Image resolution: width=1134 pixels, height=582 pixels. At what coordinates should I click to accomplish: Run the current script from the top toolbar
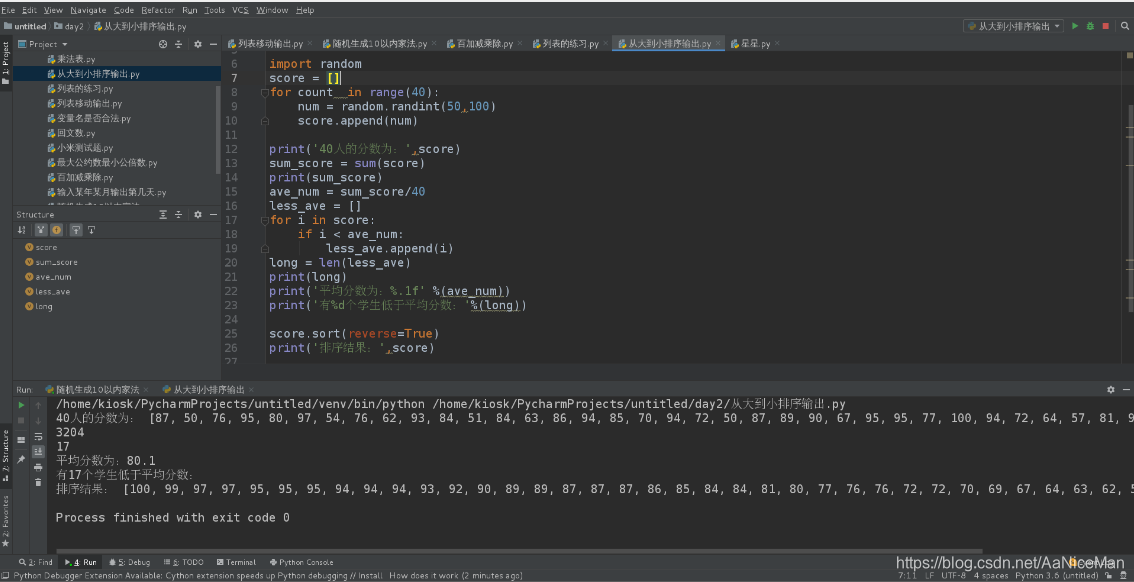click(x=1075, y=26)
